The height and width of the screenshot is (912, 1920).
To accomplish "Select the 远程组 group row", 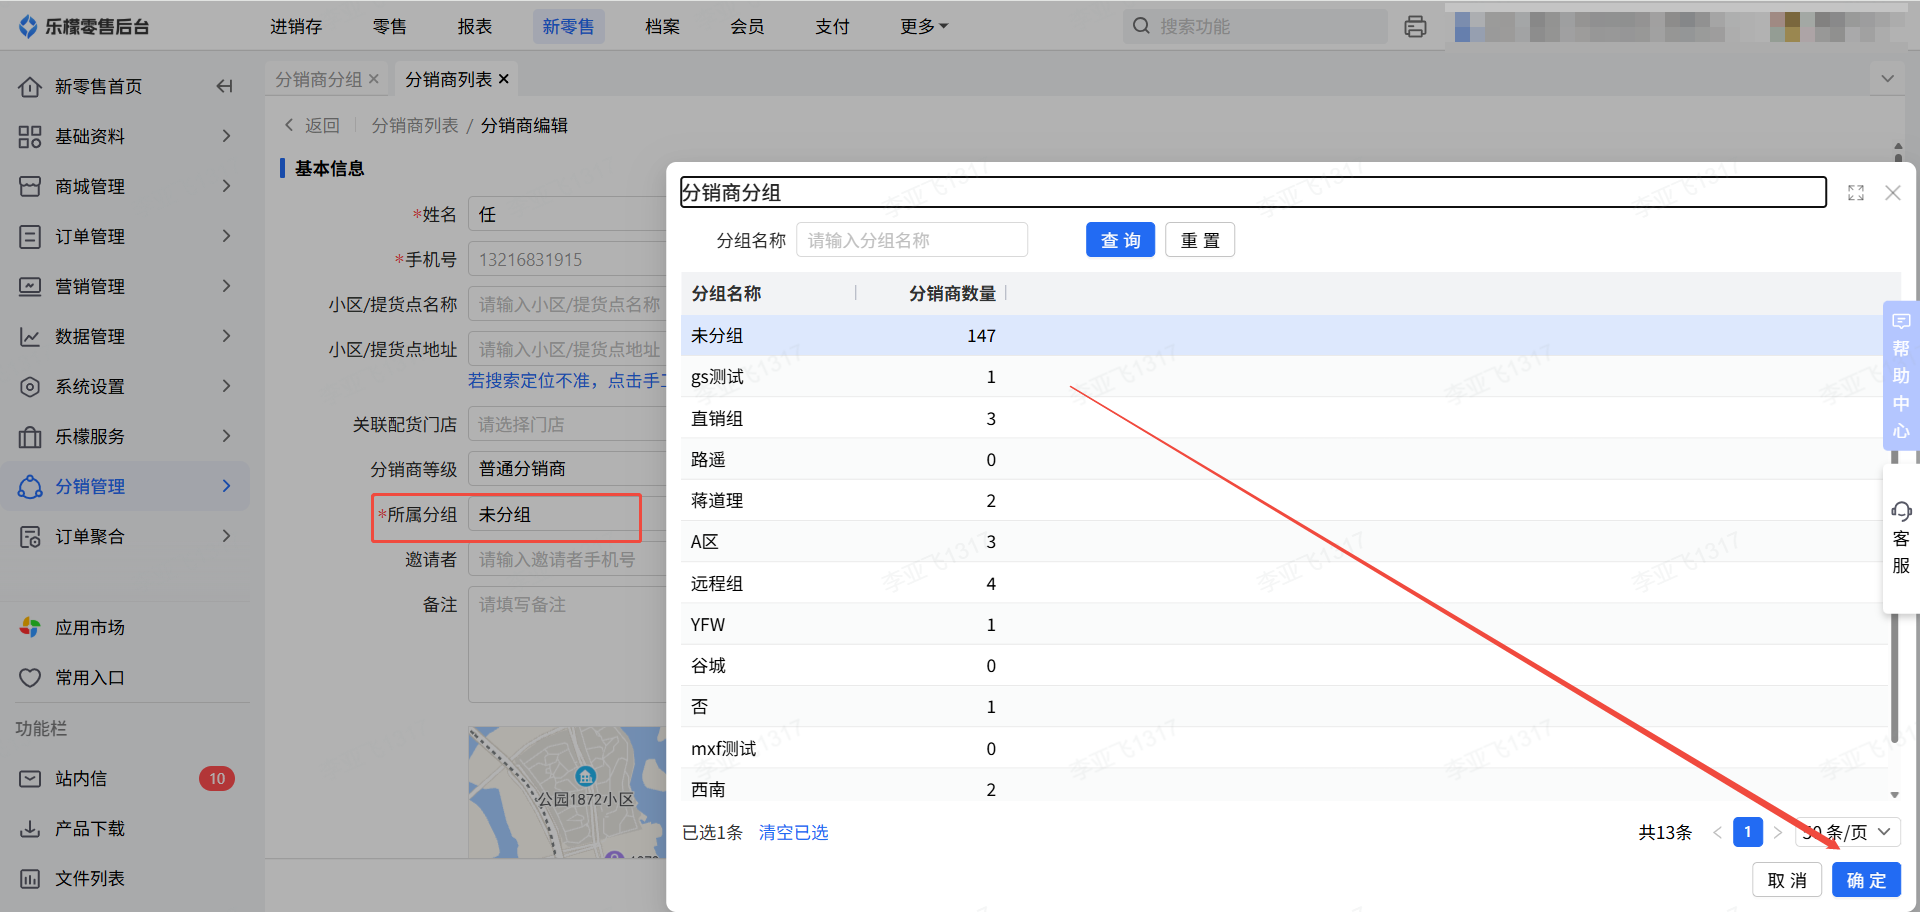I will (717, 584).
